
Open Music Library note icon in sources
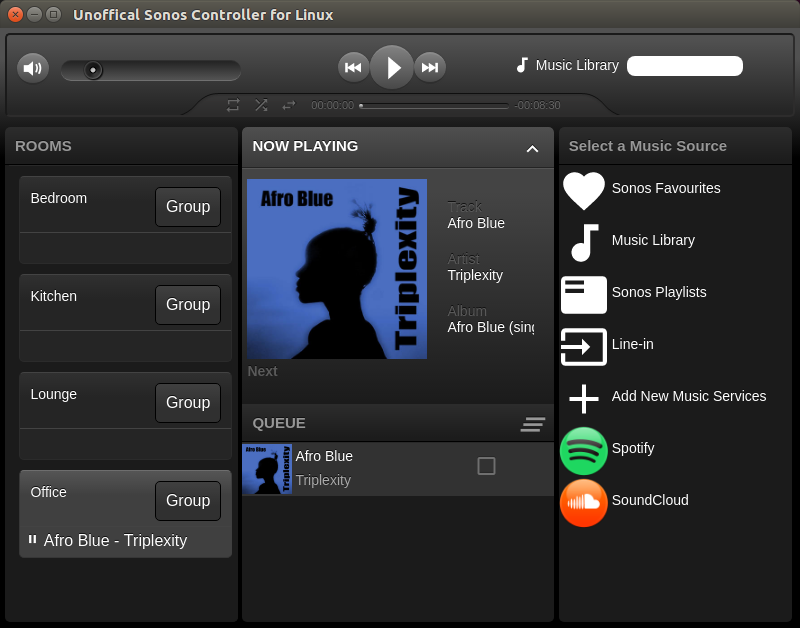584,242
